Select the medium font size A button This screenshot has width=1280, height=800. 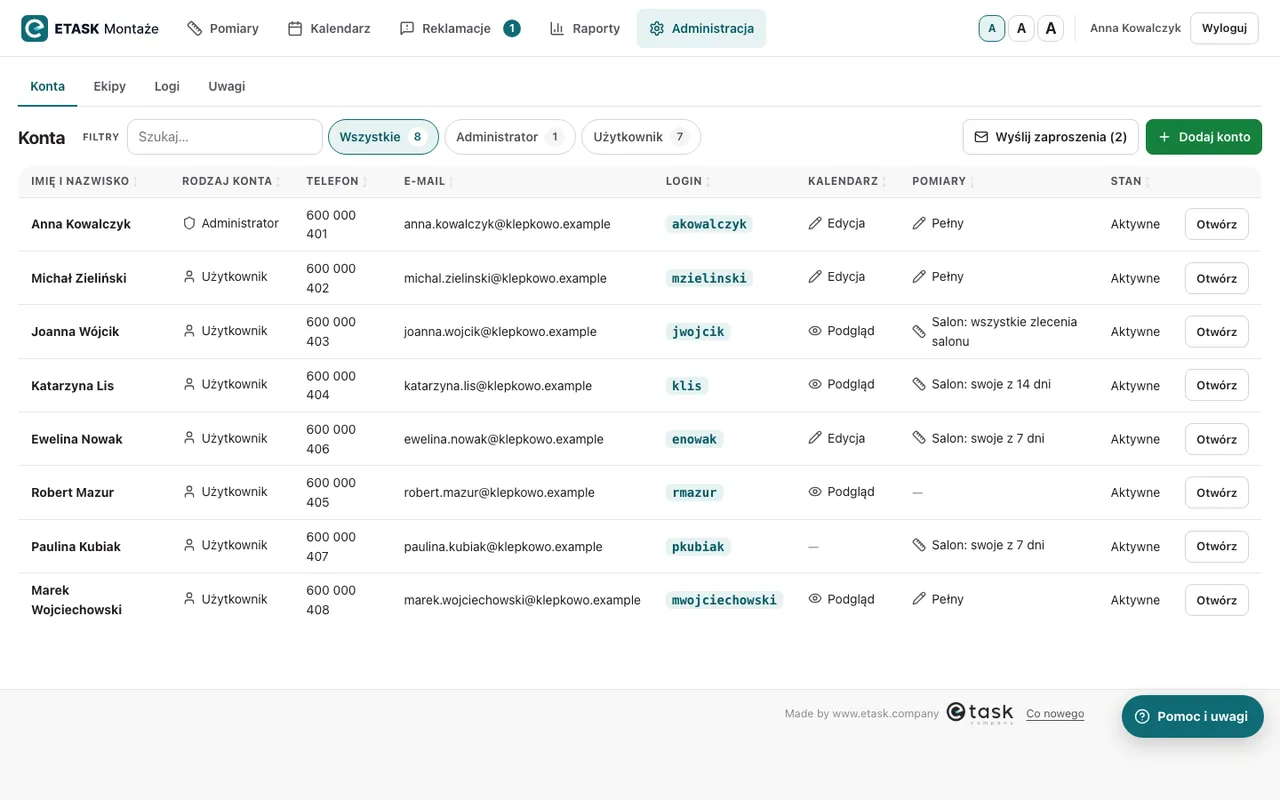coord(1021,28)
